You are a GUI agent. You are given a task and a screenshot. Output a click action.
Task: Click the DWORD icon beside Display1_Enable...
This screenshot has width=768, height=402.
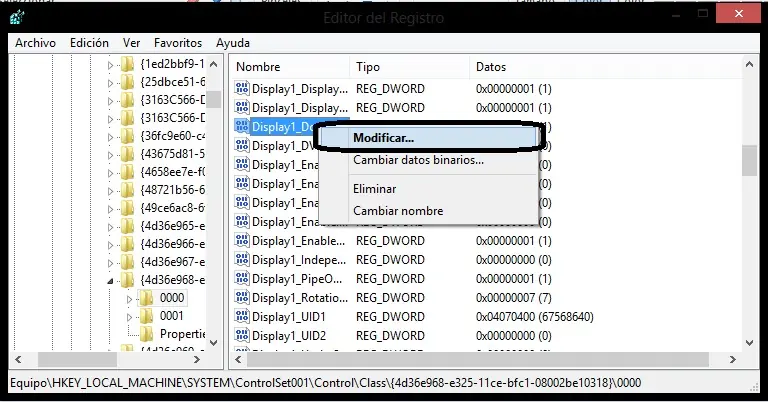[242, 240]
